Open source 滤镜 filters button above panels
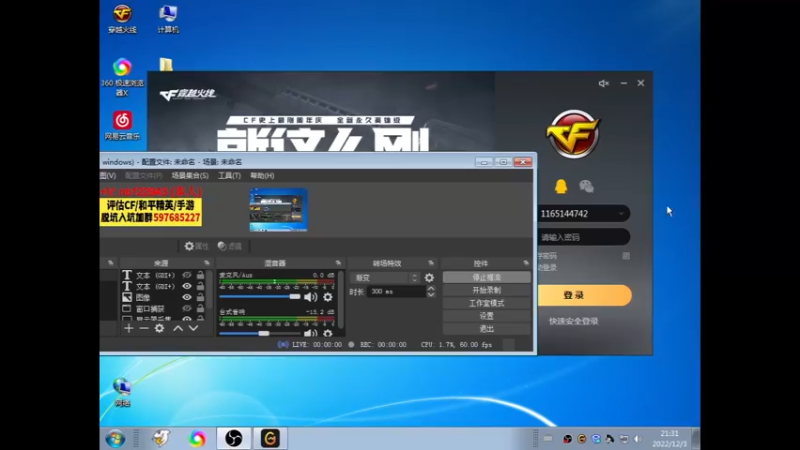 pos(230,246)
